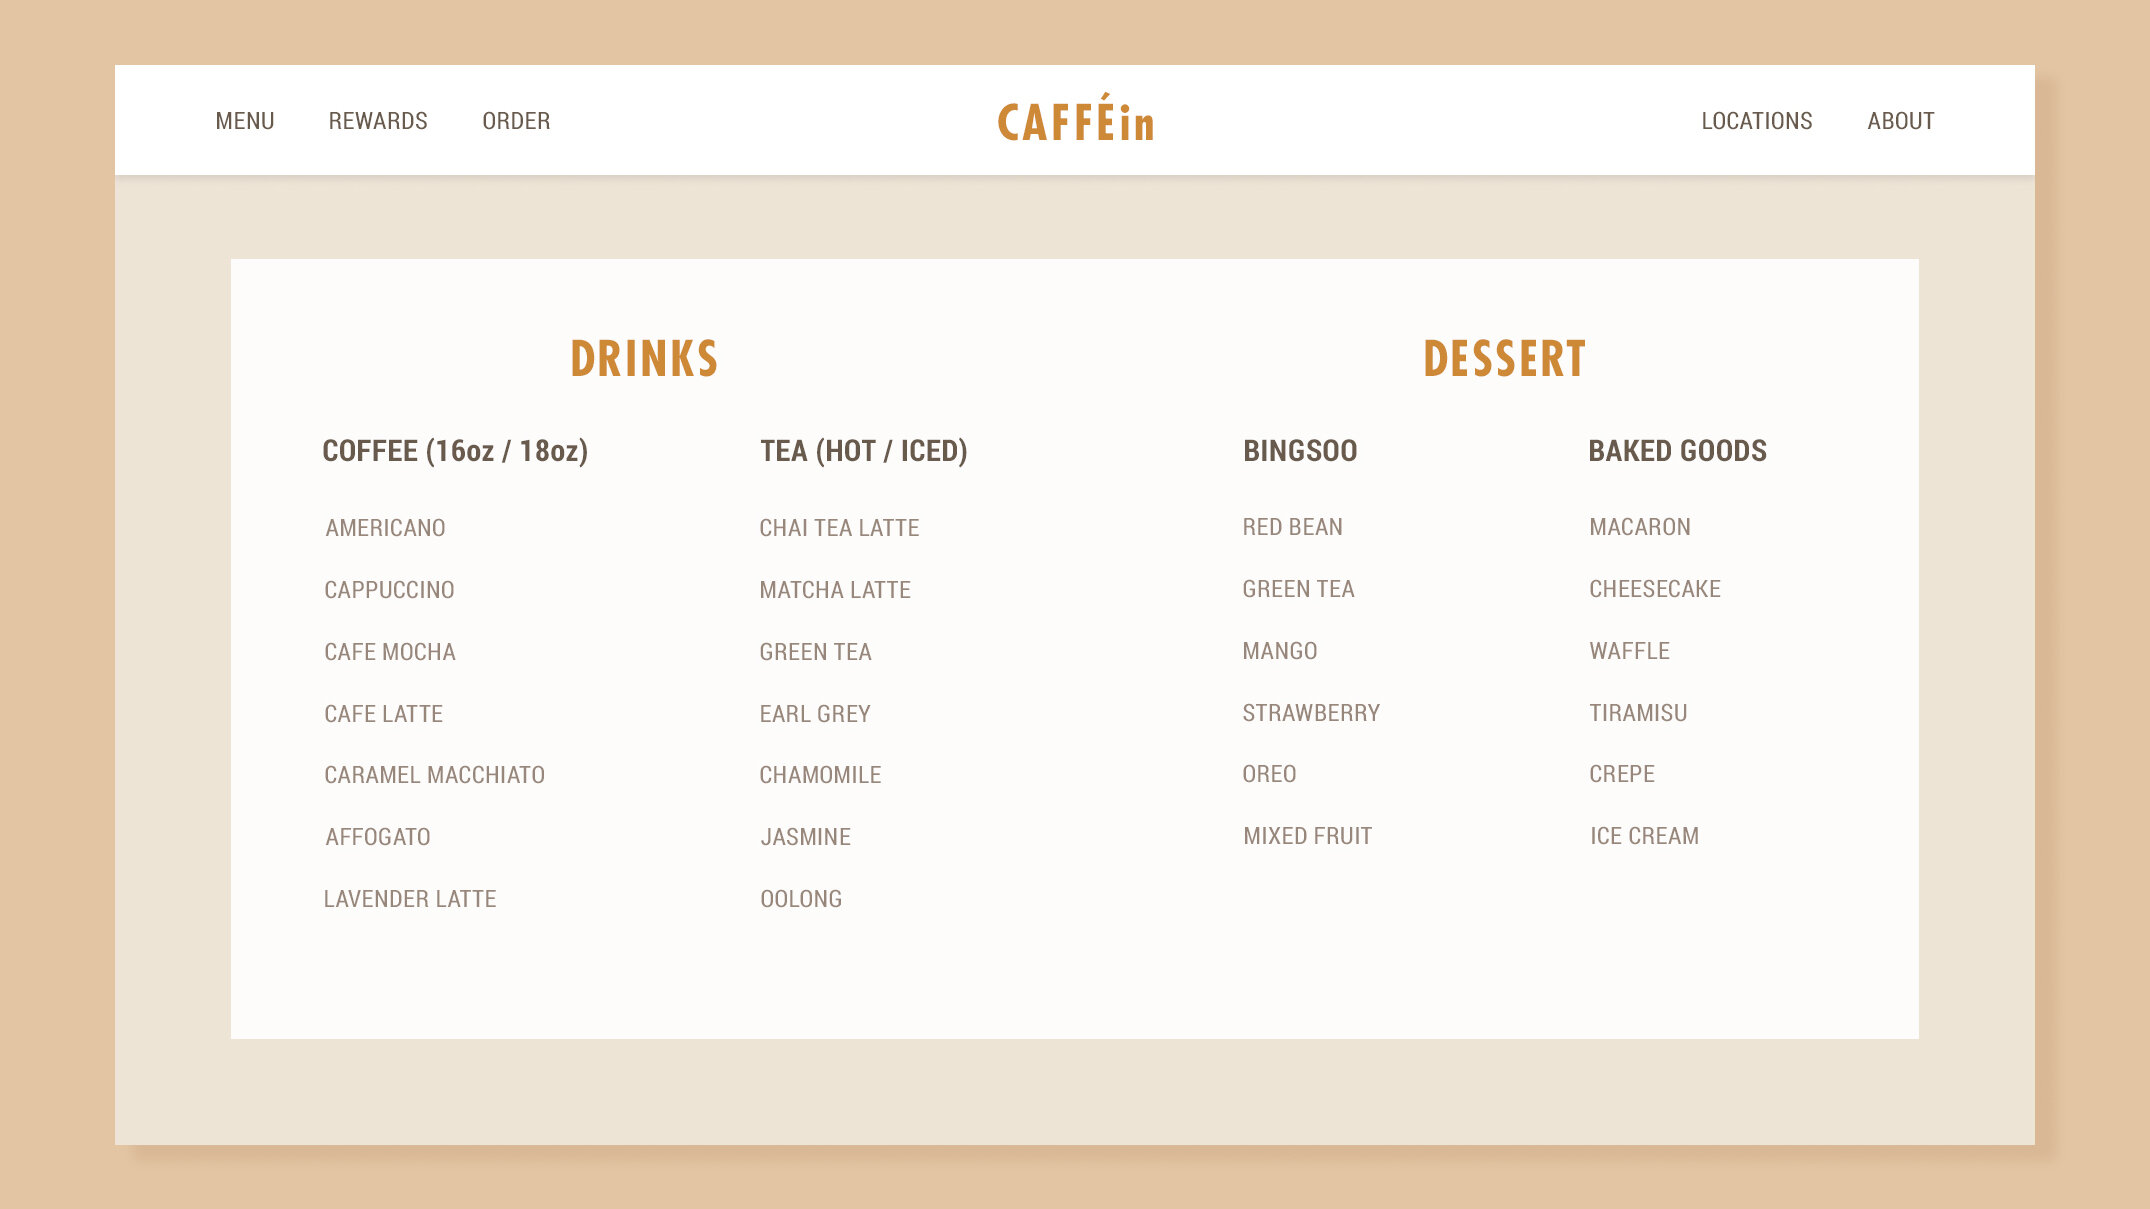Select CAFE MOCHA menu item
The height and width of the screenshot is (1209, 2150).
[x=390, y=652]
